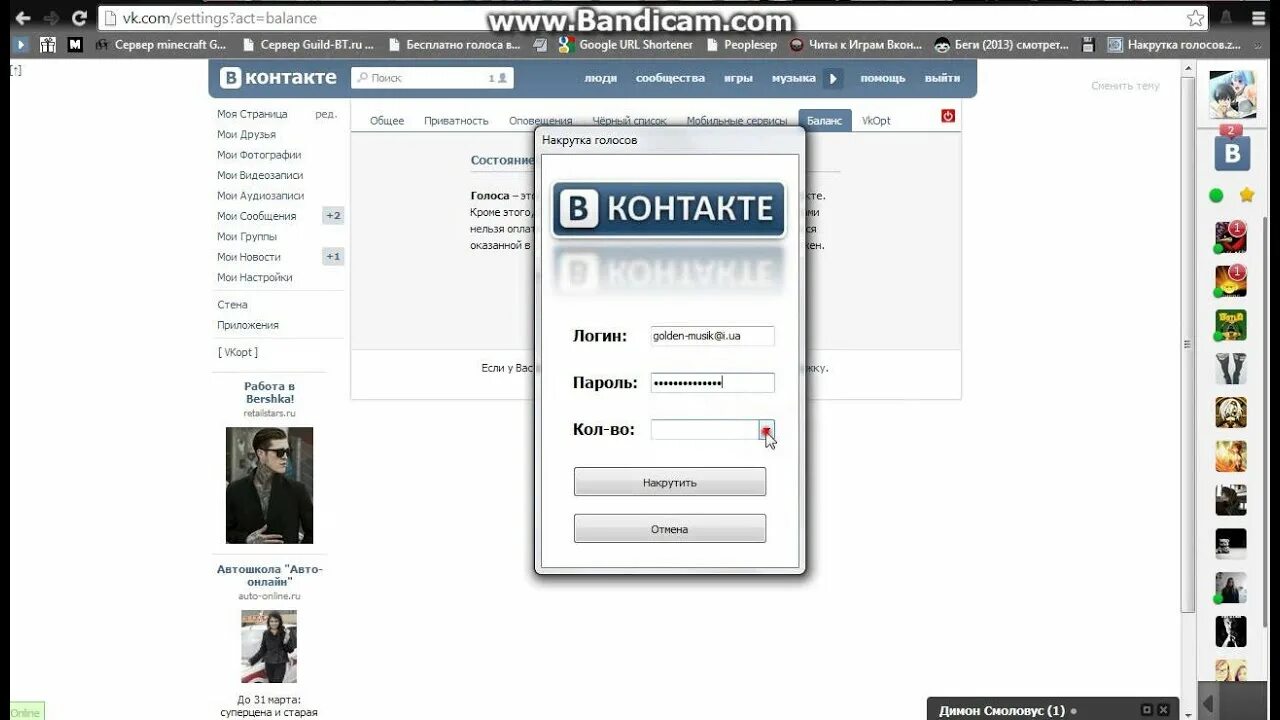The height and width of the screenshot is (720, 1280).
Task: Click the browser back arrow
Action: [22, 18]
